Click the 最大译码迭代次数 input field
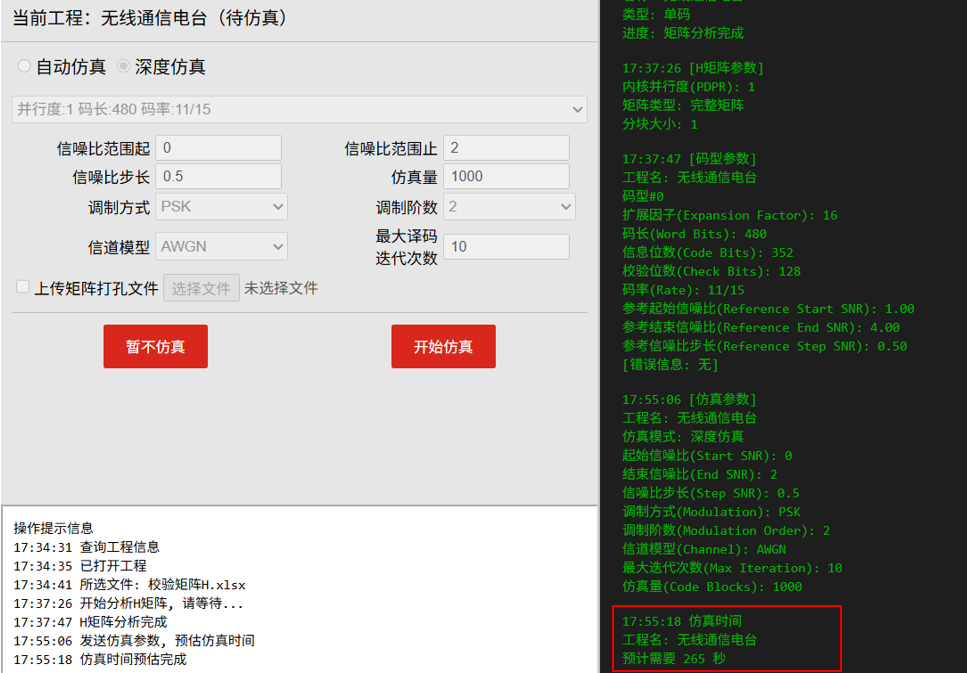The width and height of the screenshot is (967, 673). (x=505, y=246)
